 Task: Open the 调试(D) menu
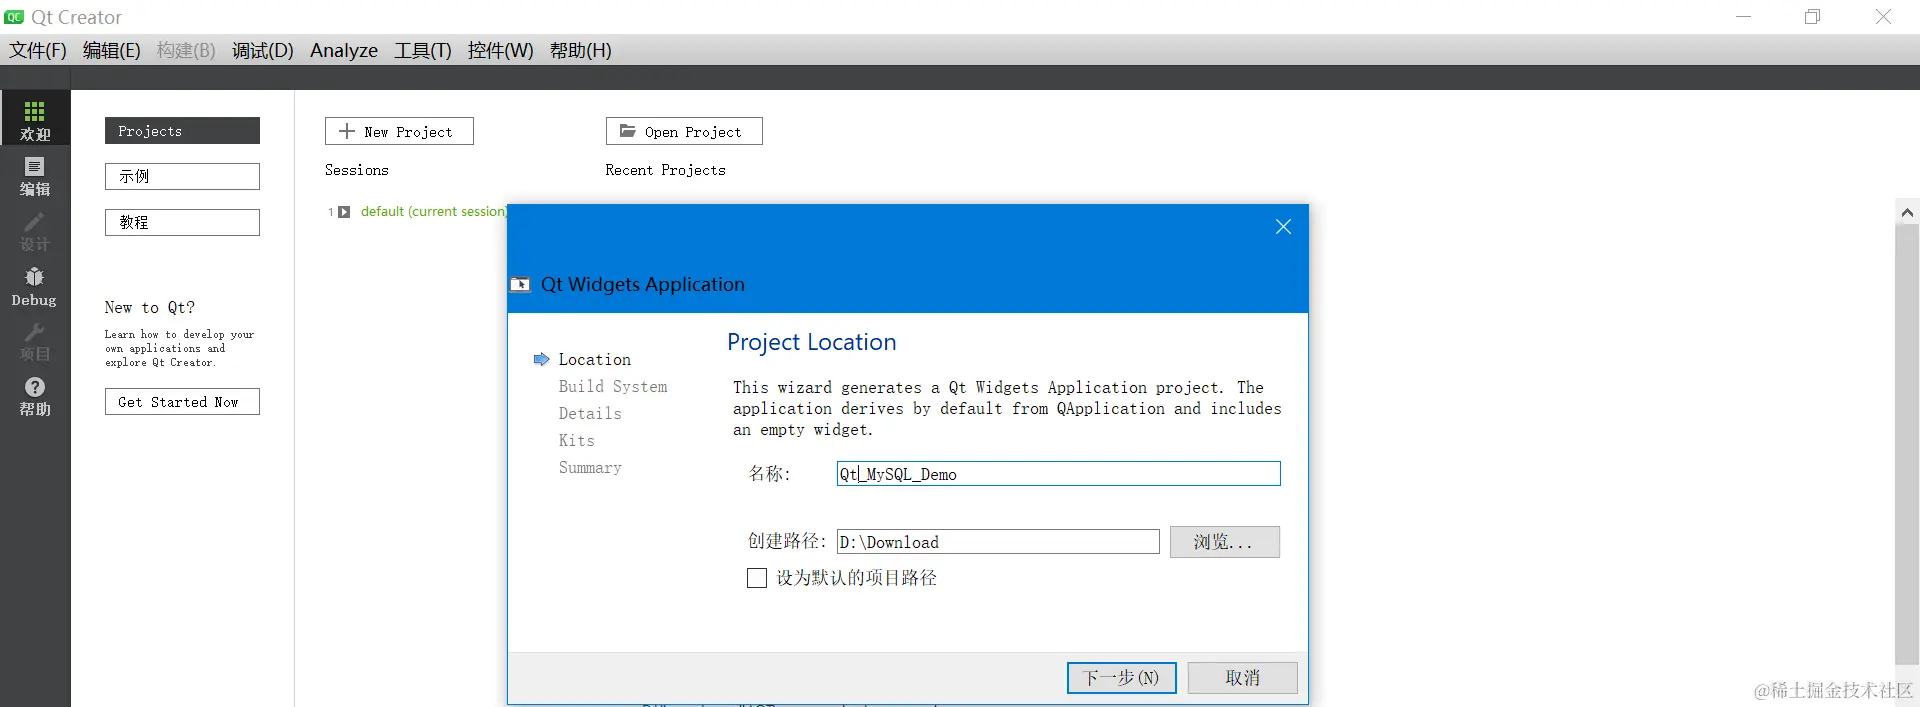pos(263,50)
